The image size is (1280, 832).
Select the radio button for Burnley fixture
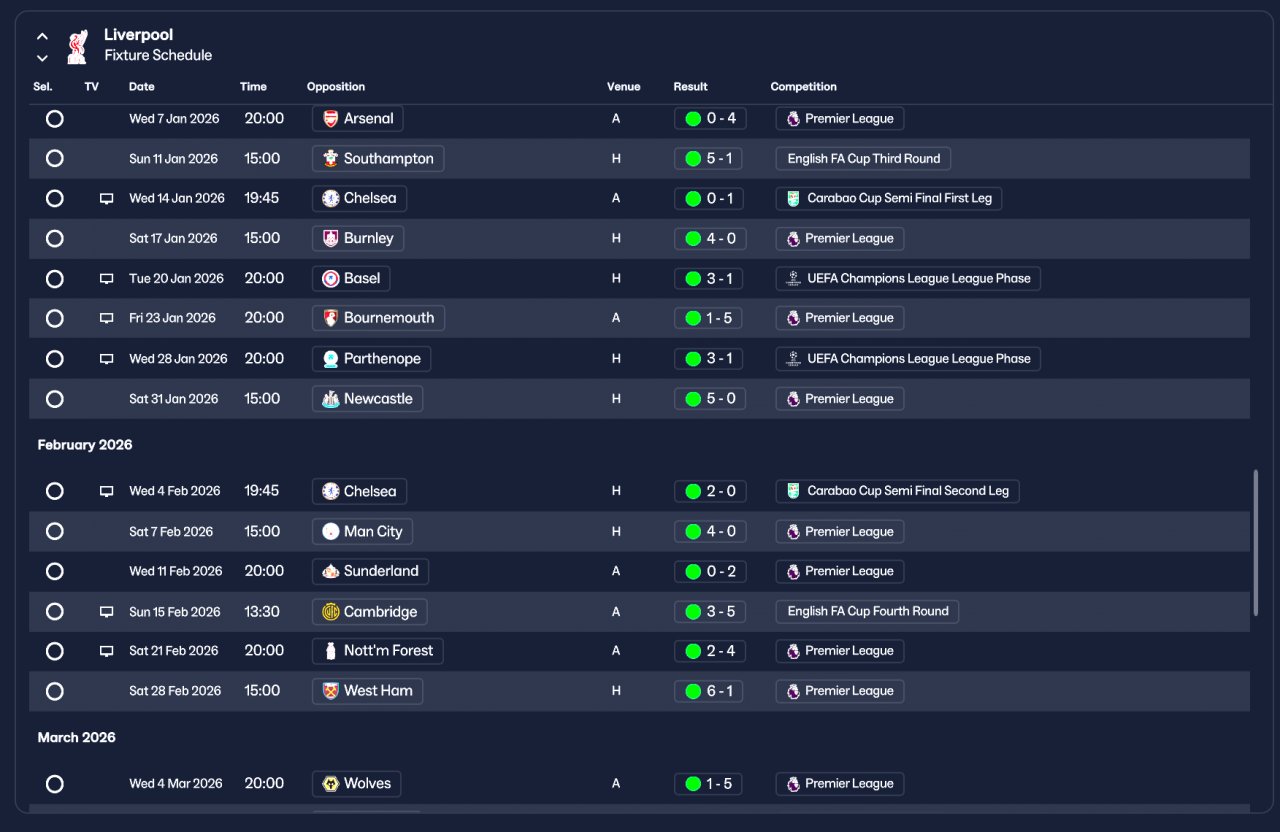pyautogui.click(x=55, y=239)
